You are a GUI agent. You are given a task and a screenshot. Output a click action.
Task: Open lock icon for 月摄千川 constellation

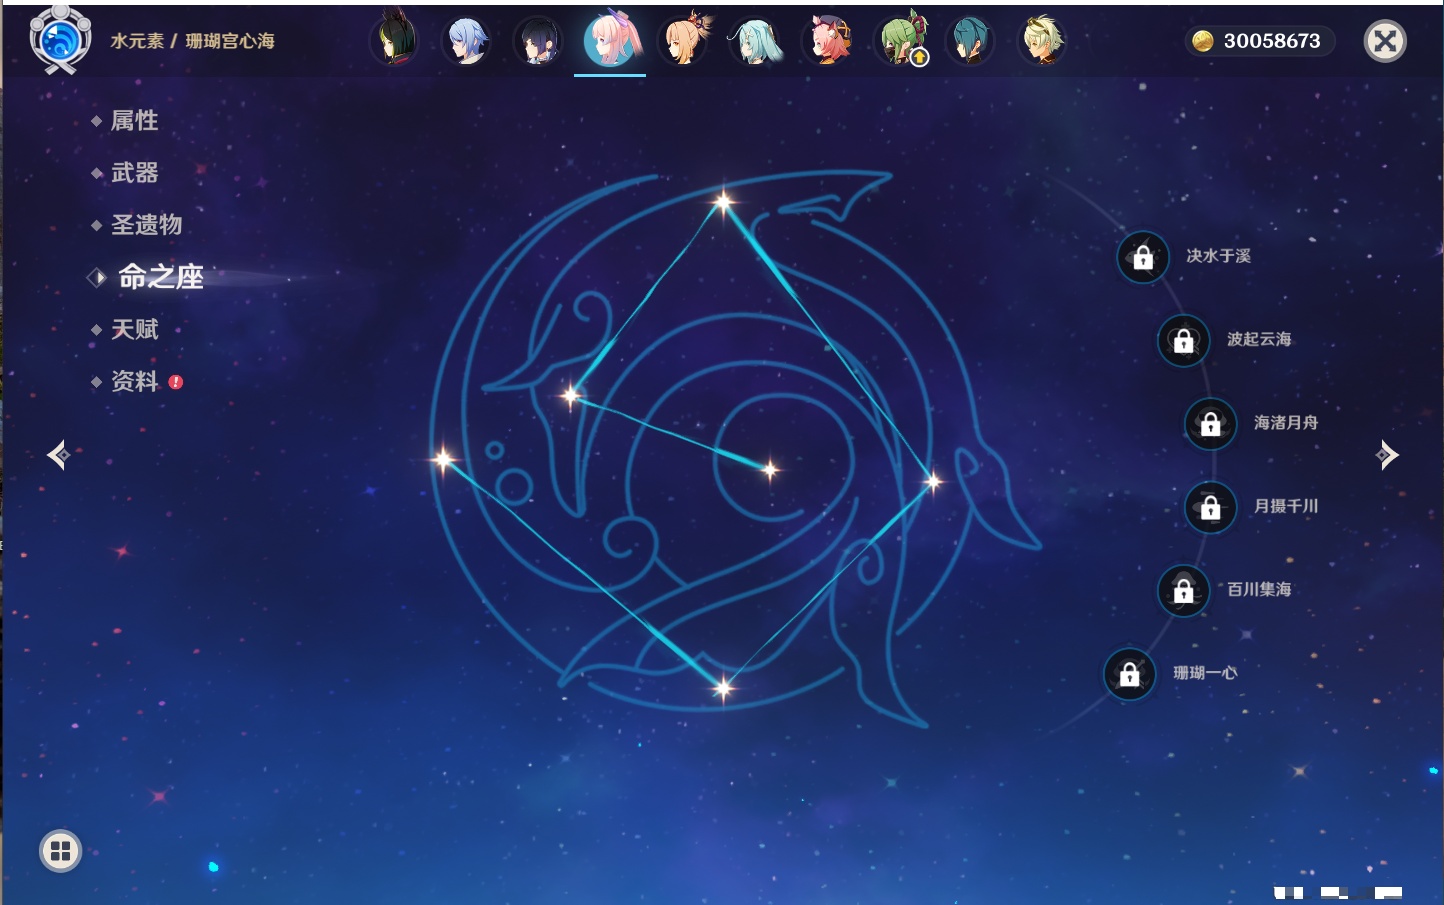pos(1210,507)
